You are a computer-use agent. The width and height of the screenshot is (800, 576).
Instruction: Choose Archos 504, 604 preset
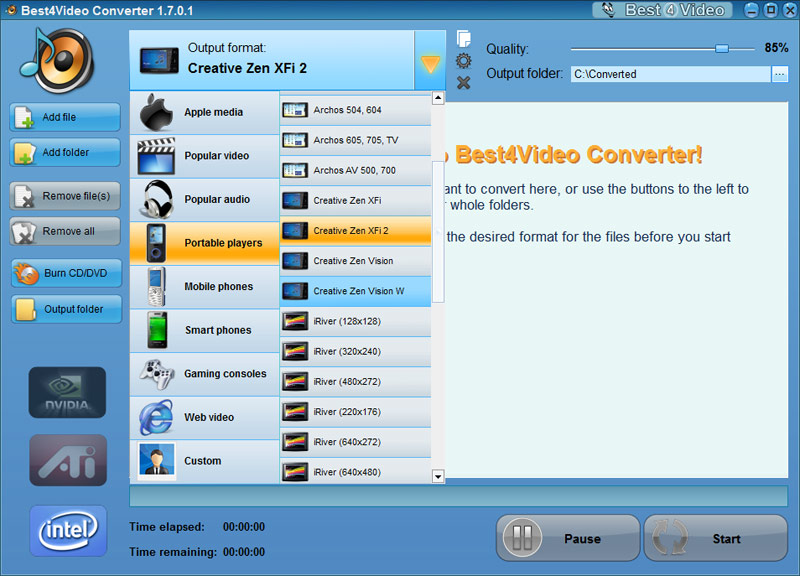(x=356, y=110)
